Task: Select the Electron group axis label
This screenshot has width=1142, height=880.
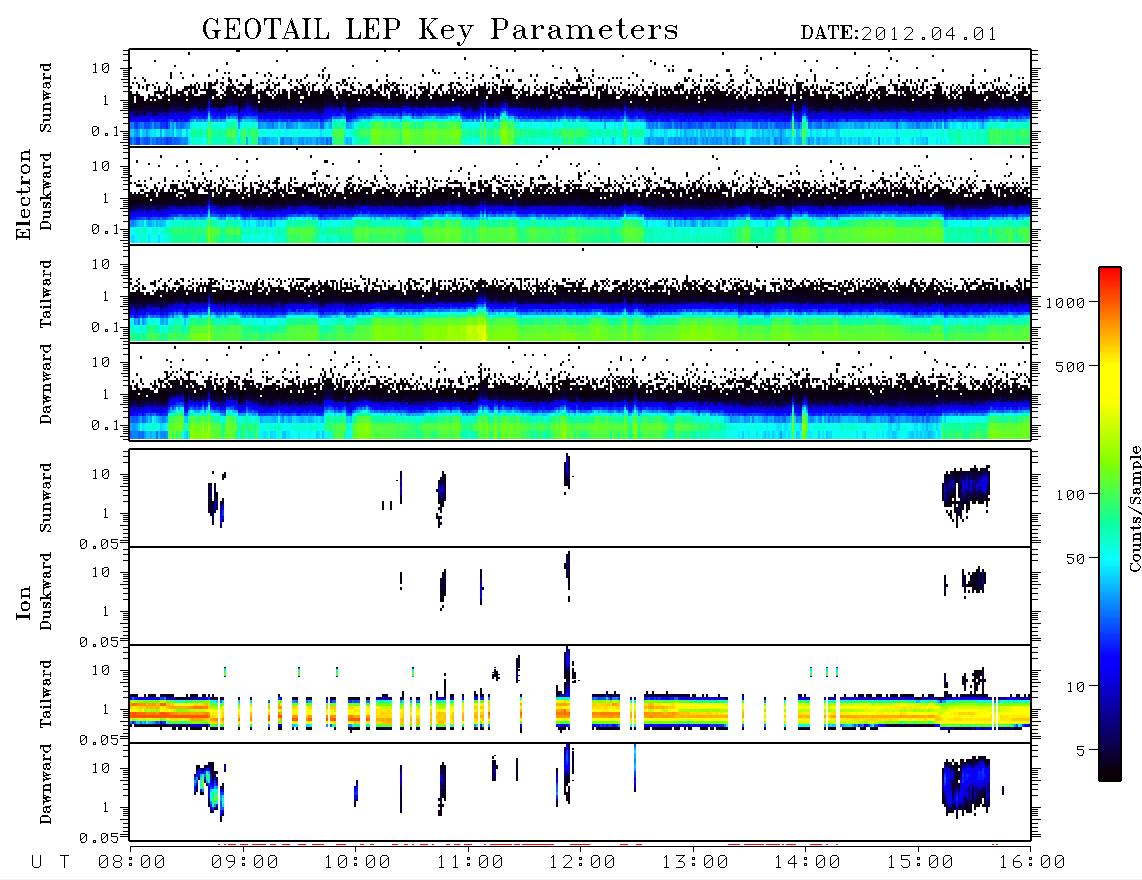Action: [x=23, y=195]
